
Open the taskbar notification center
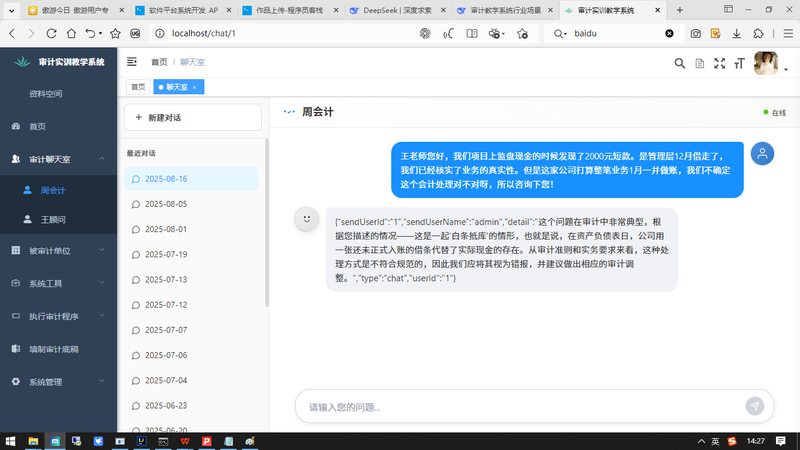tap(781, 441)
